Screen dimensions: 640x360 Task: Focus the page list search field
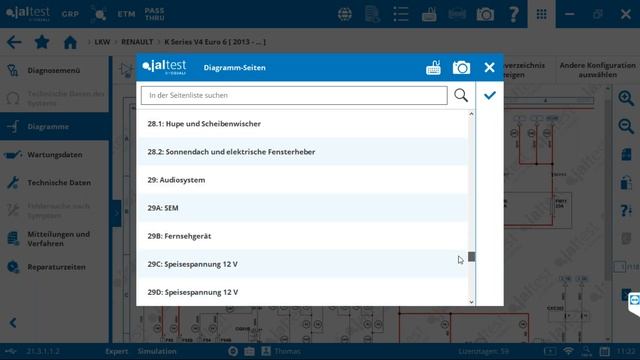coord(294,95)
